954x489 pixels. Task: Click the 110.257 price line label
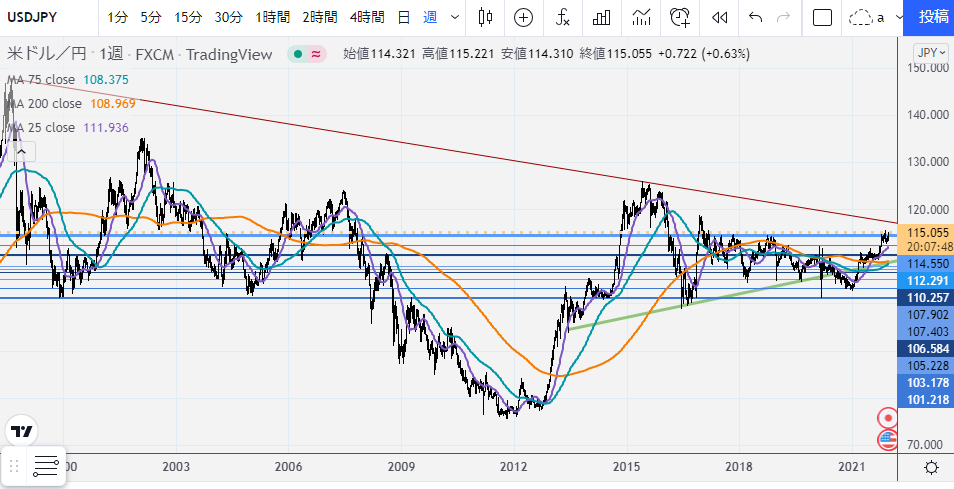click(925, 298)
